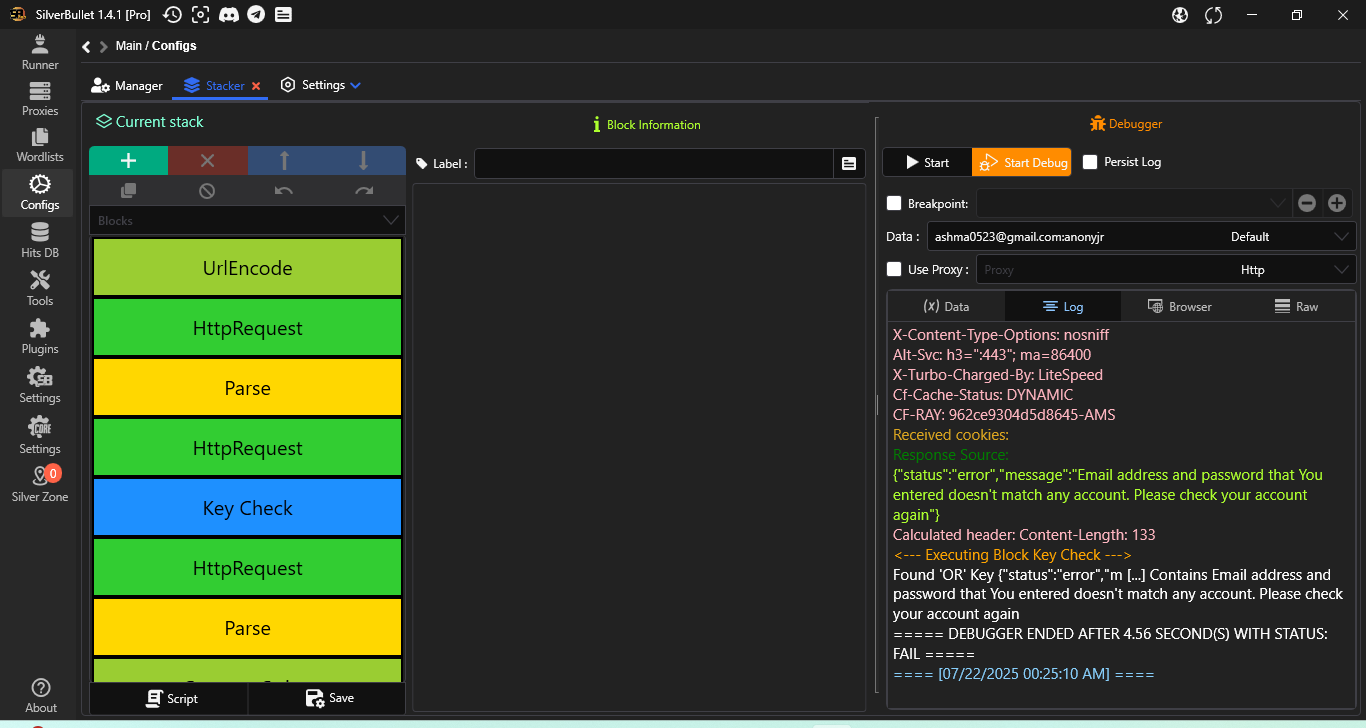The image size is (1366, 728).
Task: Switch to the Manager tab
Action: [127, 86]
